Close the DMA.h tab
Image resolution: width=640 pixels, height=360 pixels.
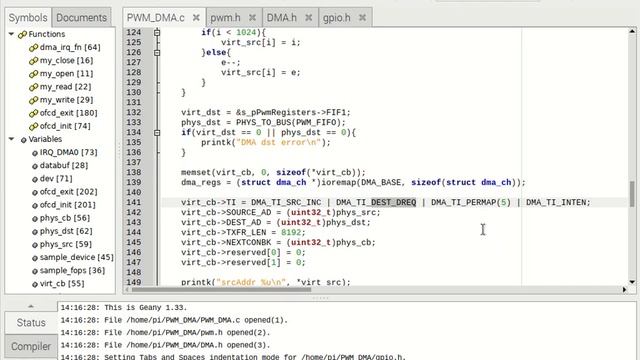pyautogui.click(x=309, y=18)
